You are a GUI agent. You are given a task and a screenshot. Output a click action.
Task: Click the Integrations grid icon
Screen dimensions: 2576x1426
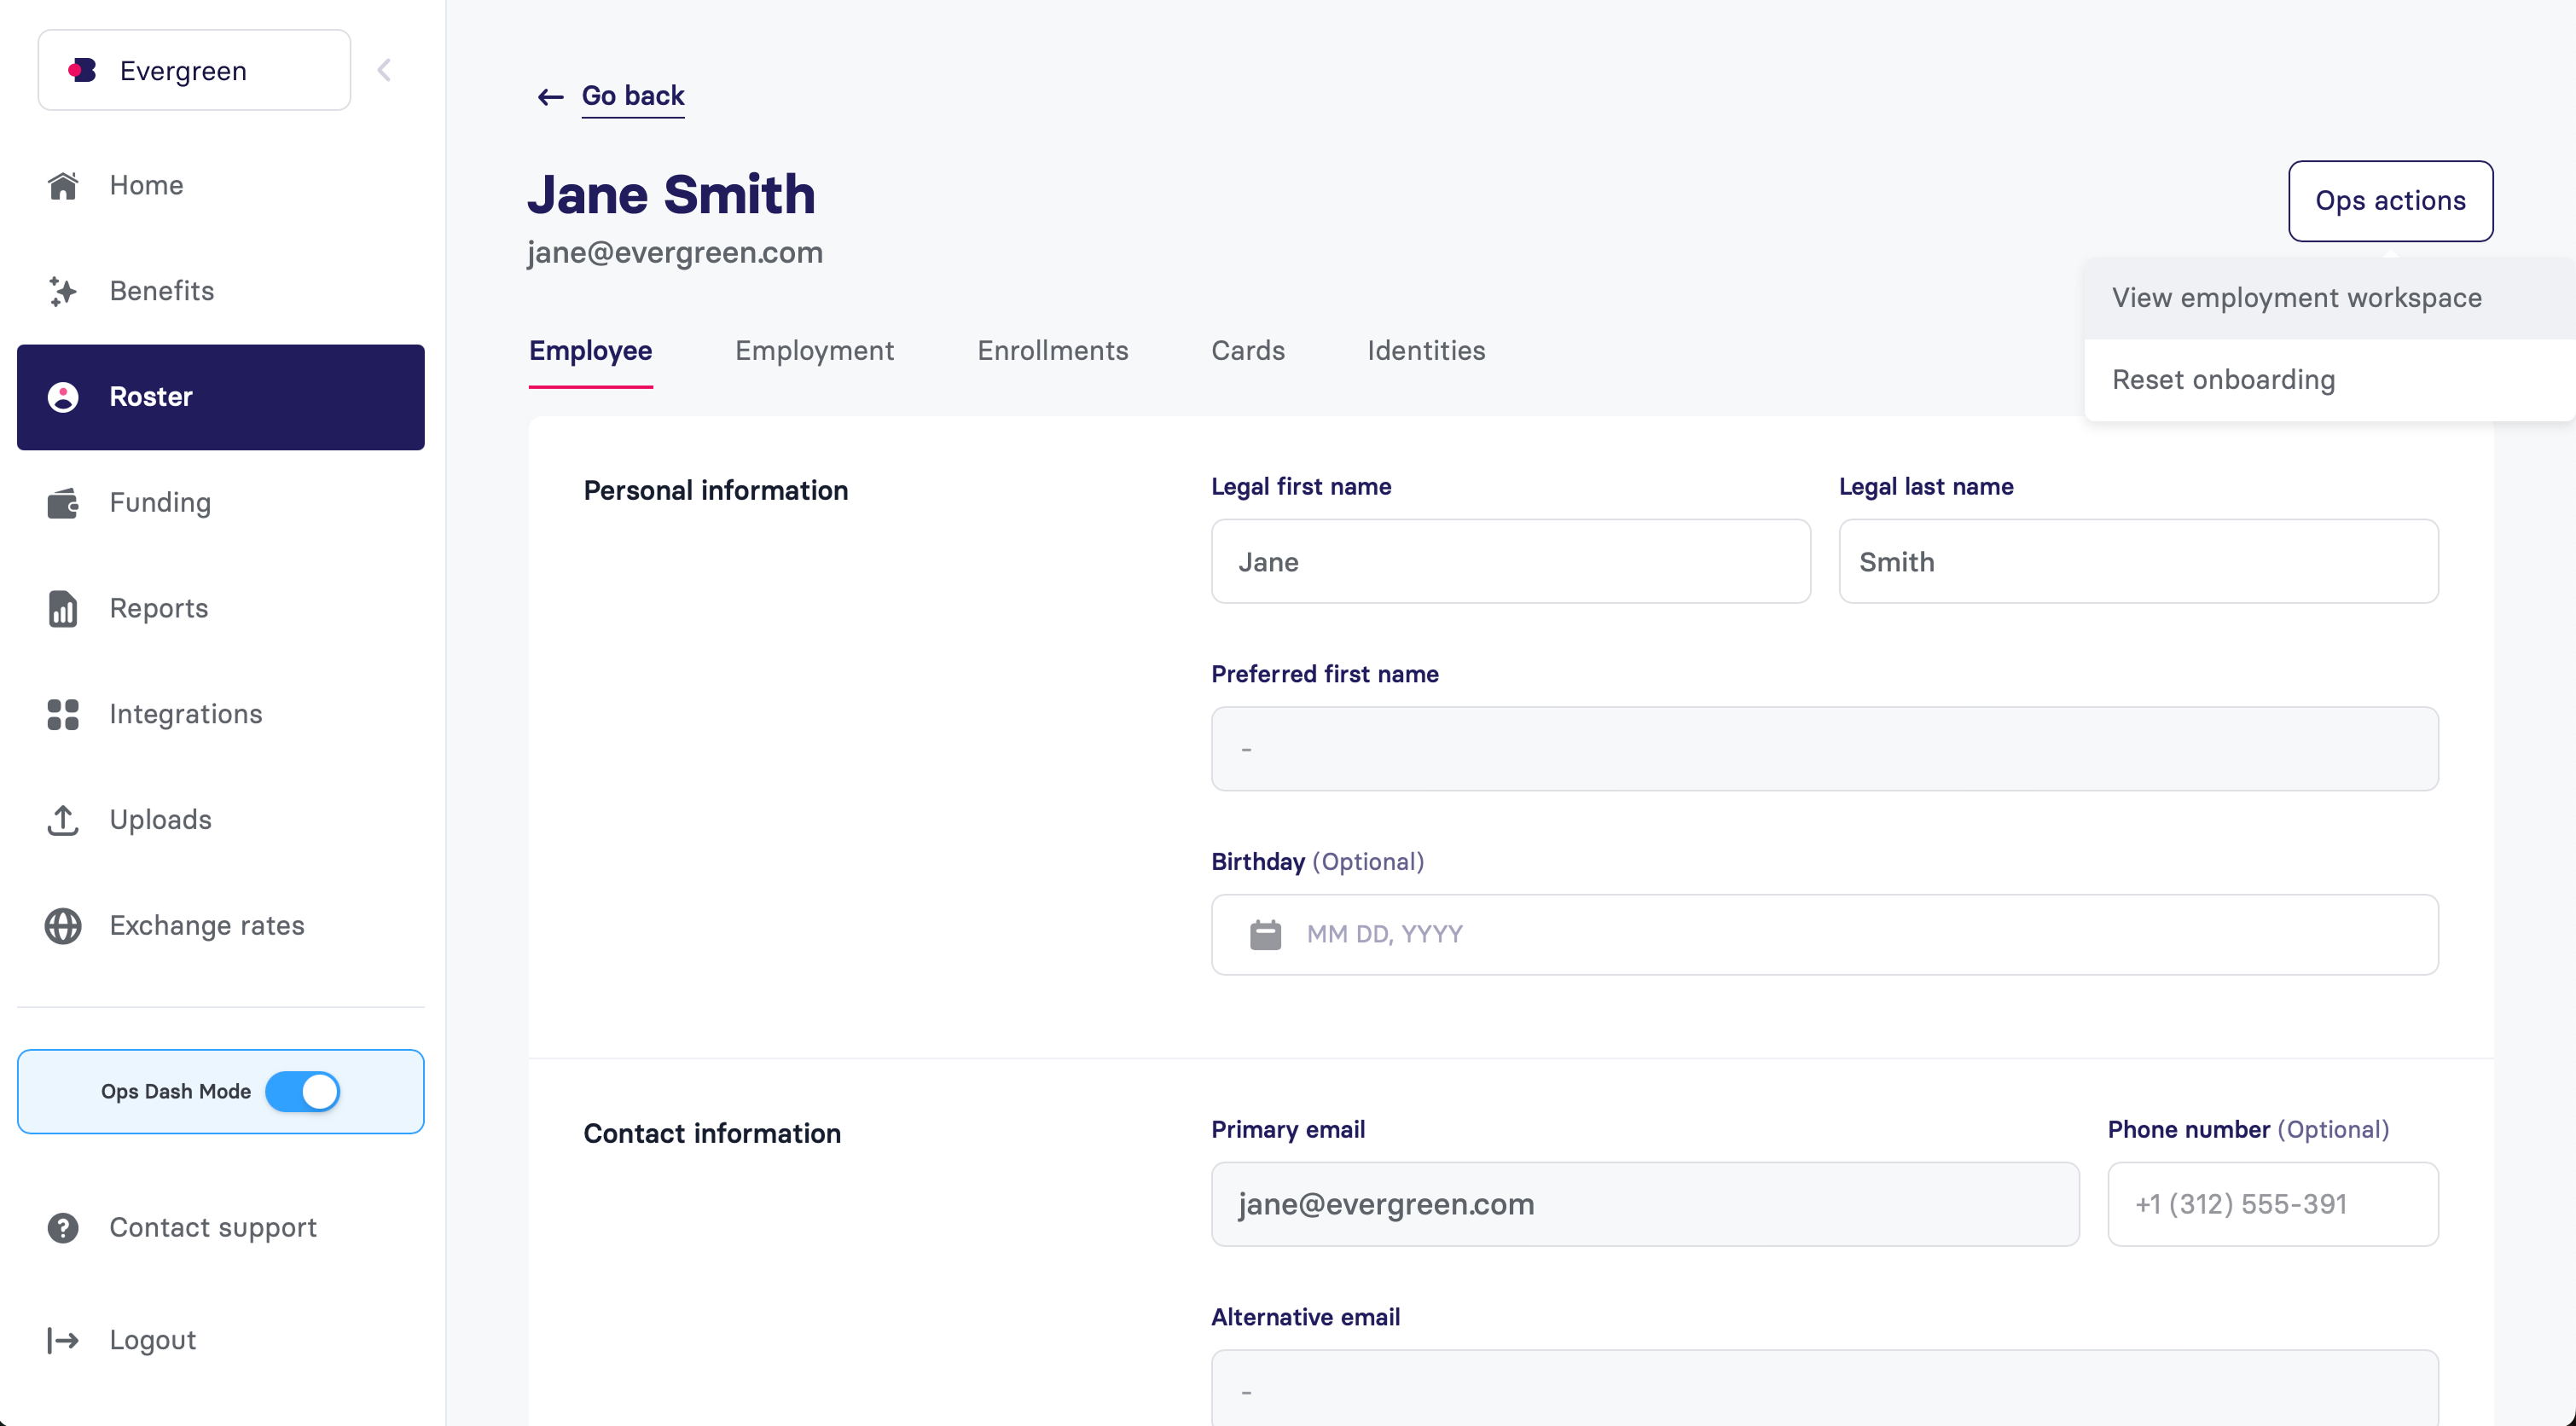(x=63, y=714)
